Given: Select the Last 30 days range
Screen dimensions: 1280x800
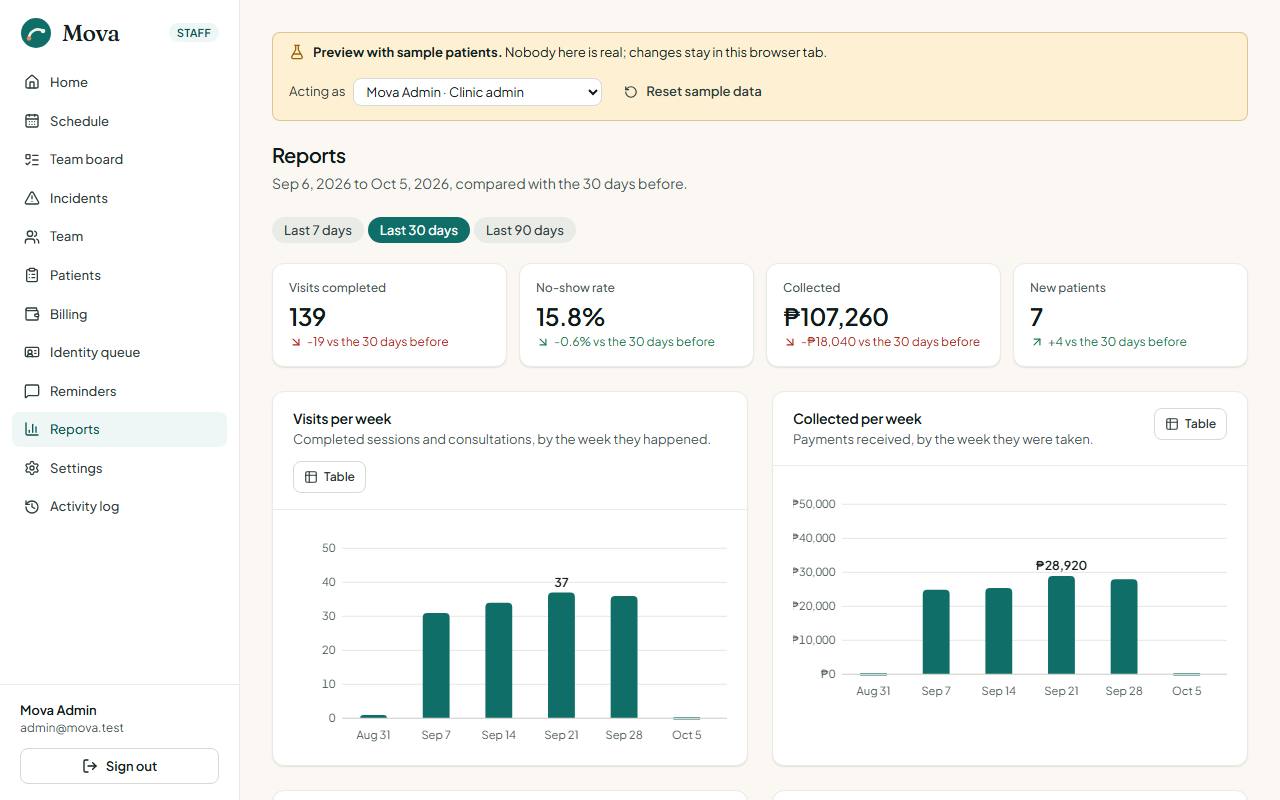Looking at the screenshot, I should (x=419, y=230).
